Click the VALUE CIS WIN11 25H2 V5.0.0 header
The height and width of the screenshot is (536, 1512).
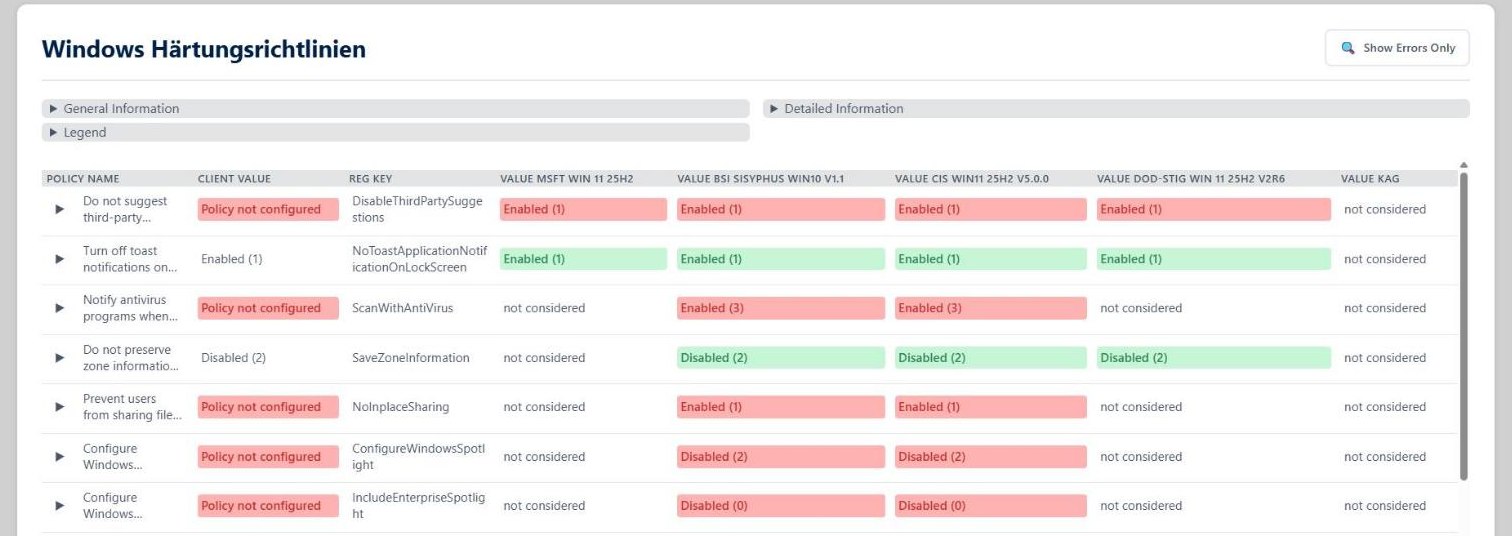coord(972,179)
